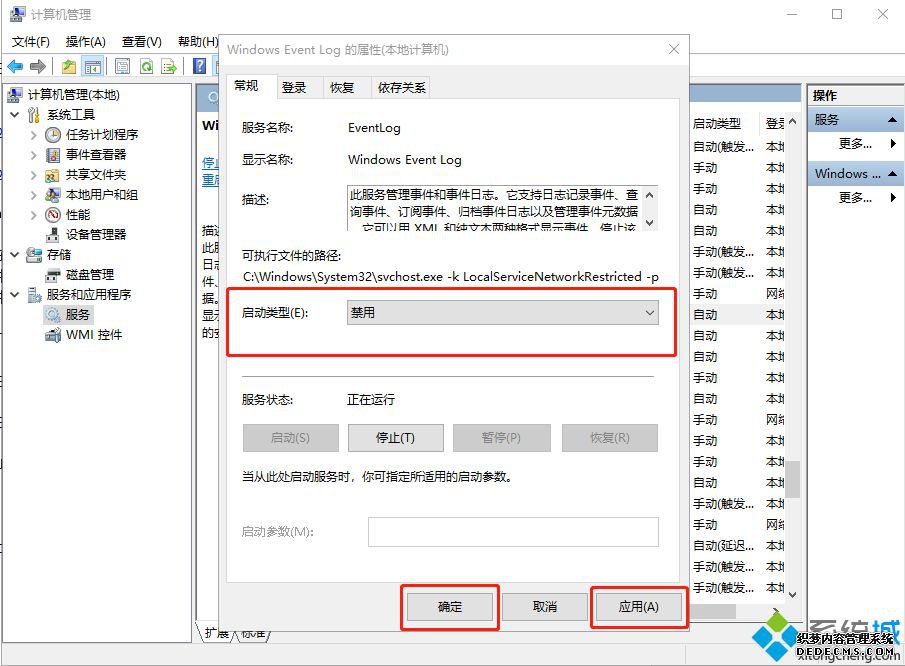Open the 文件(F) menu
905x666 pixels.
coord(31,42)
